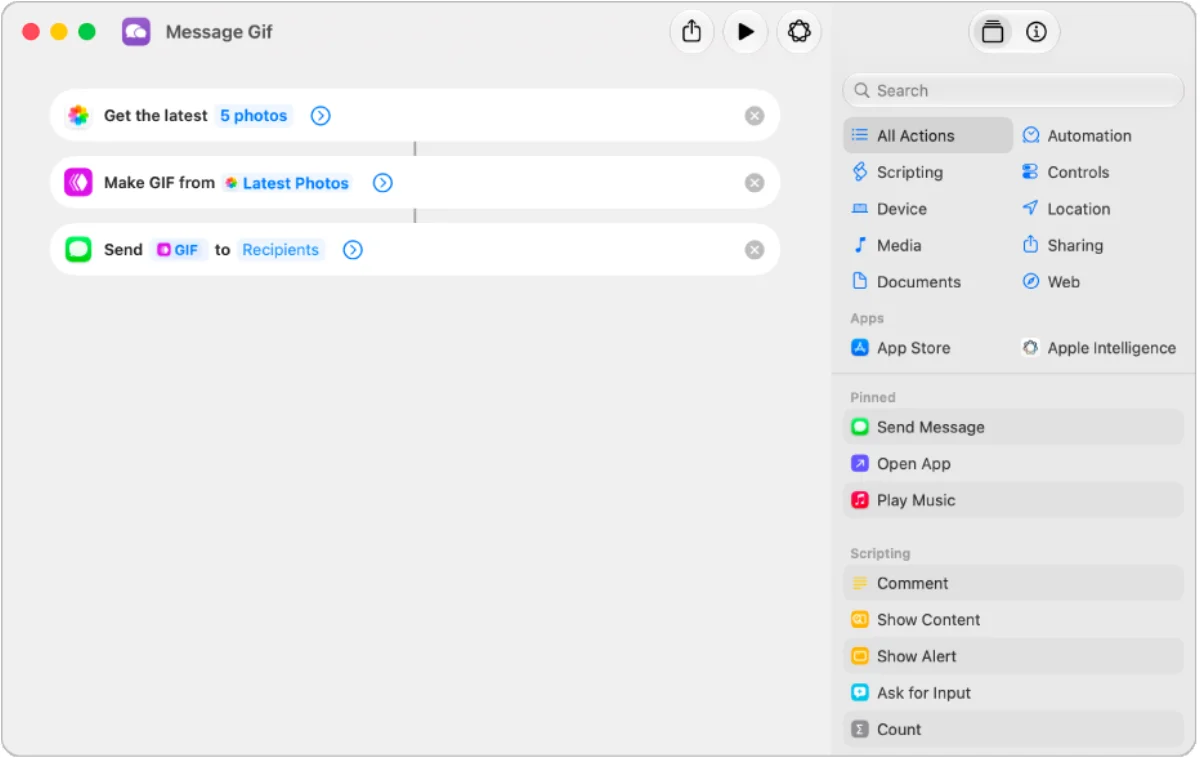Remove the Send GIF action

755,250
